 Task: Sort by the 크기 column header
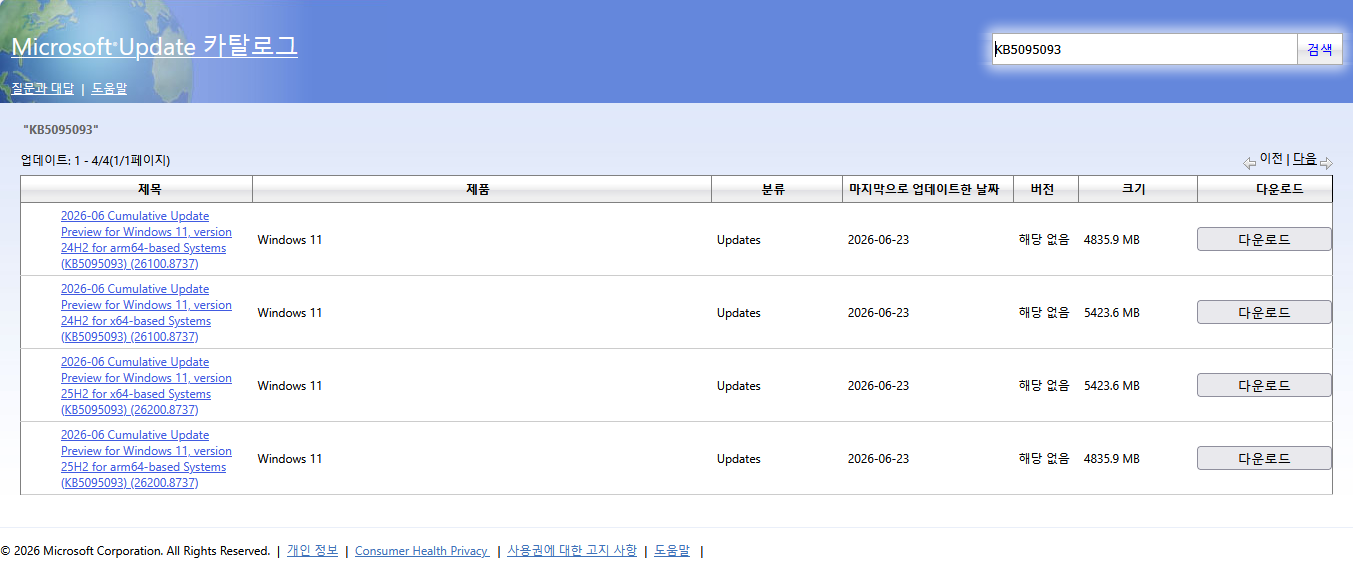pyautogui.click(x=1138, y=189)
